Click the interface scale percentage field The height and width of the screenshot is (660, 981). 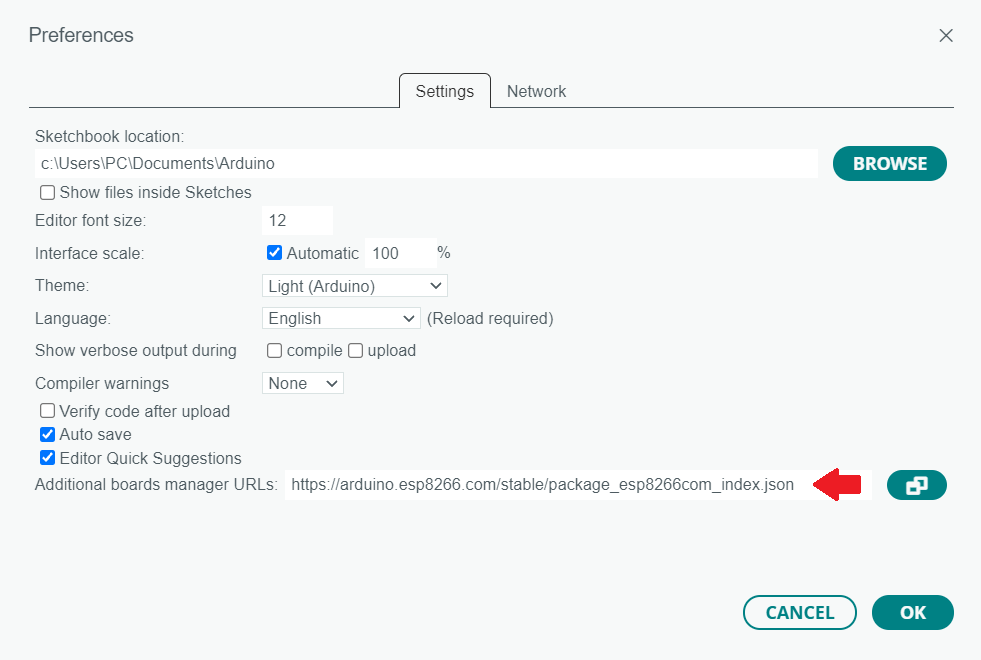pyautogui.click(x=398, y=253)
